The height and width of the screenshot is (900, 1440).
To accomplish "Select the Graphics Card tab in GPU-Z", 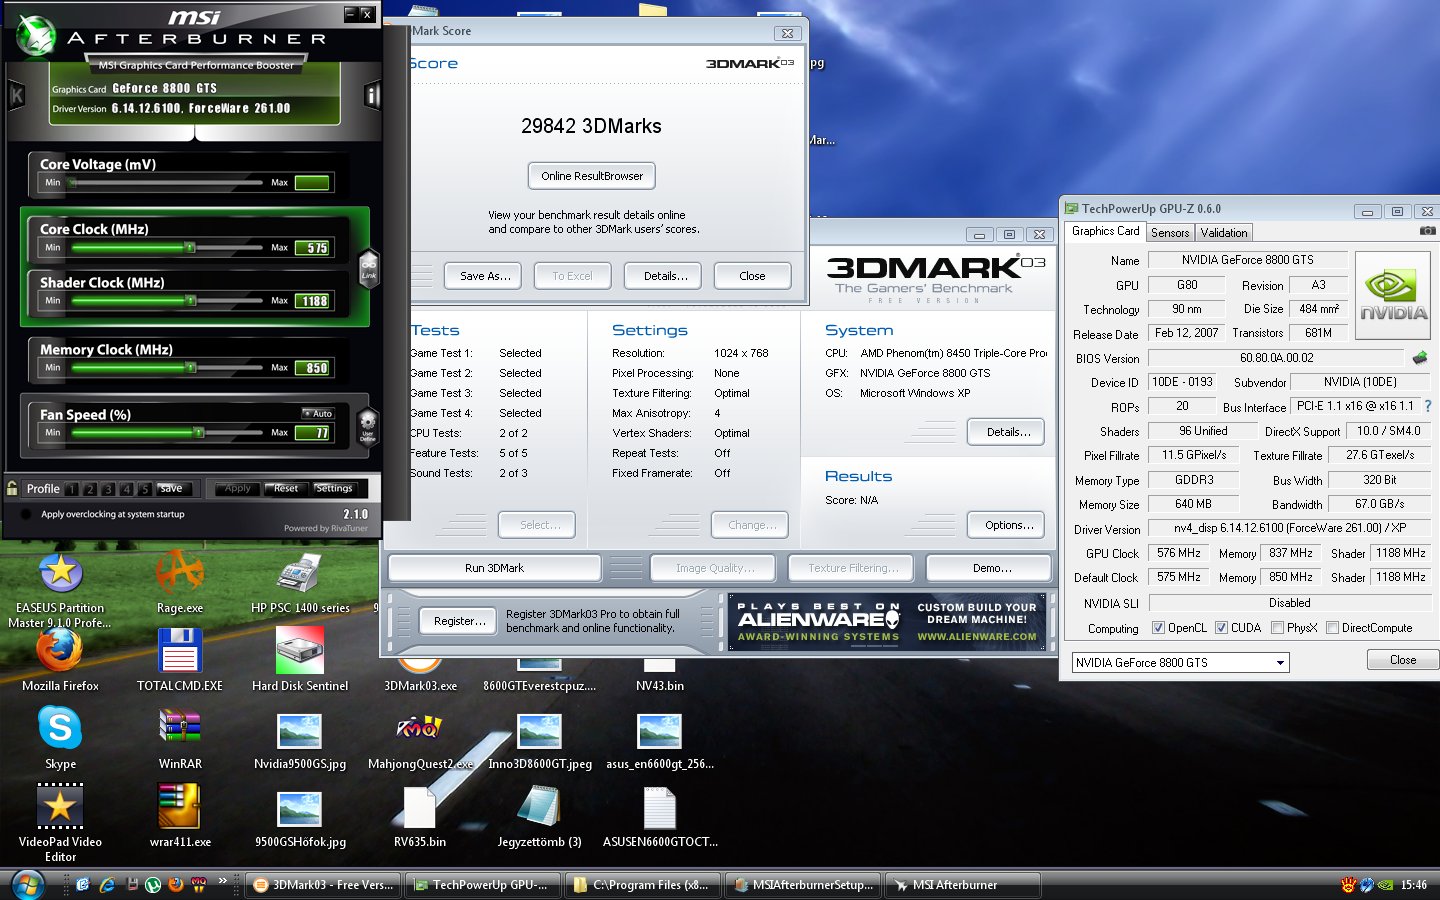I will pyautogui.click(x=1105, y=231).
